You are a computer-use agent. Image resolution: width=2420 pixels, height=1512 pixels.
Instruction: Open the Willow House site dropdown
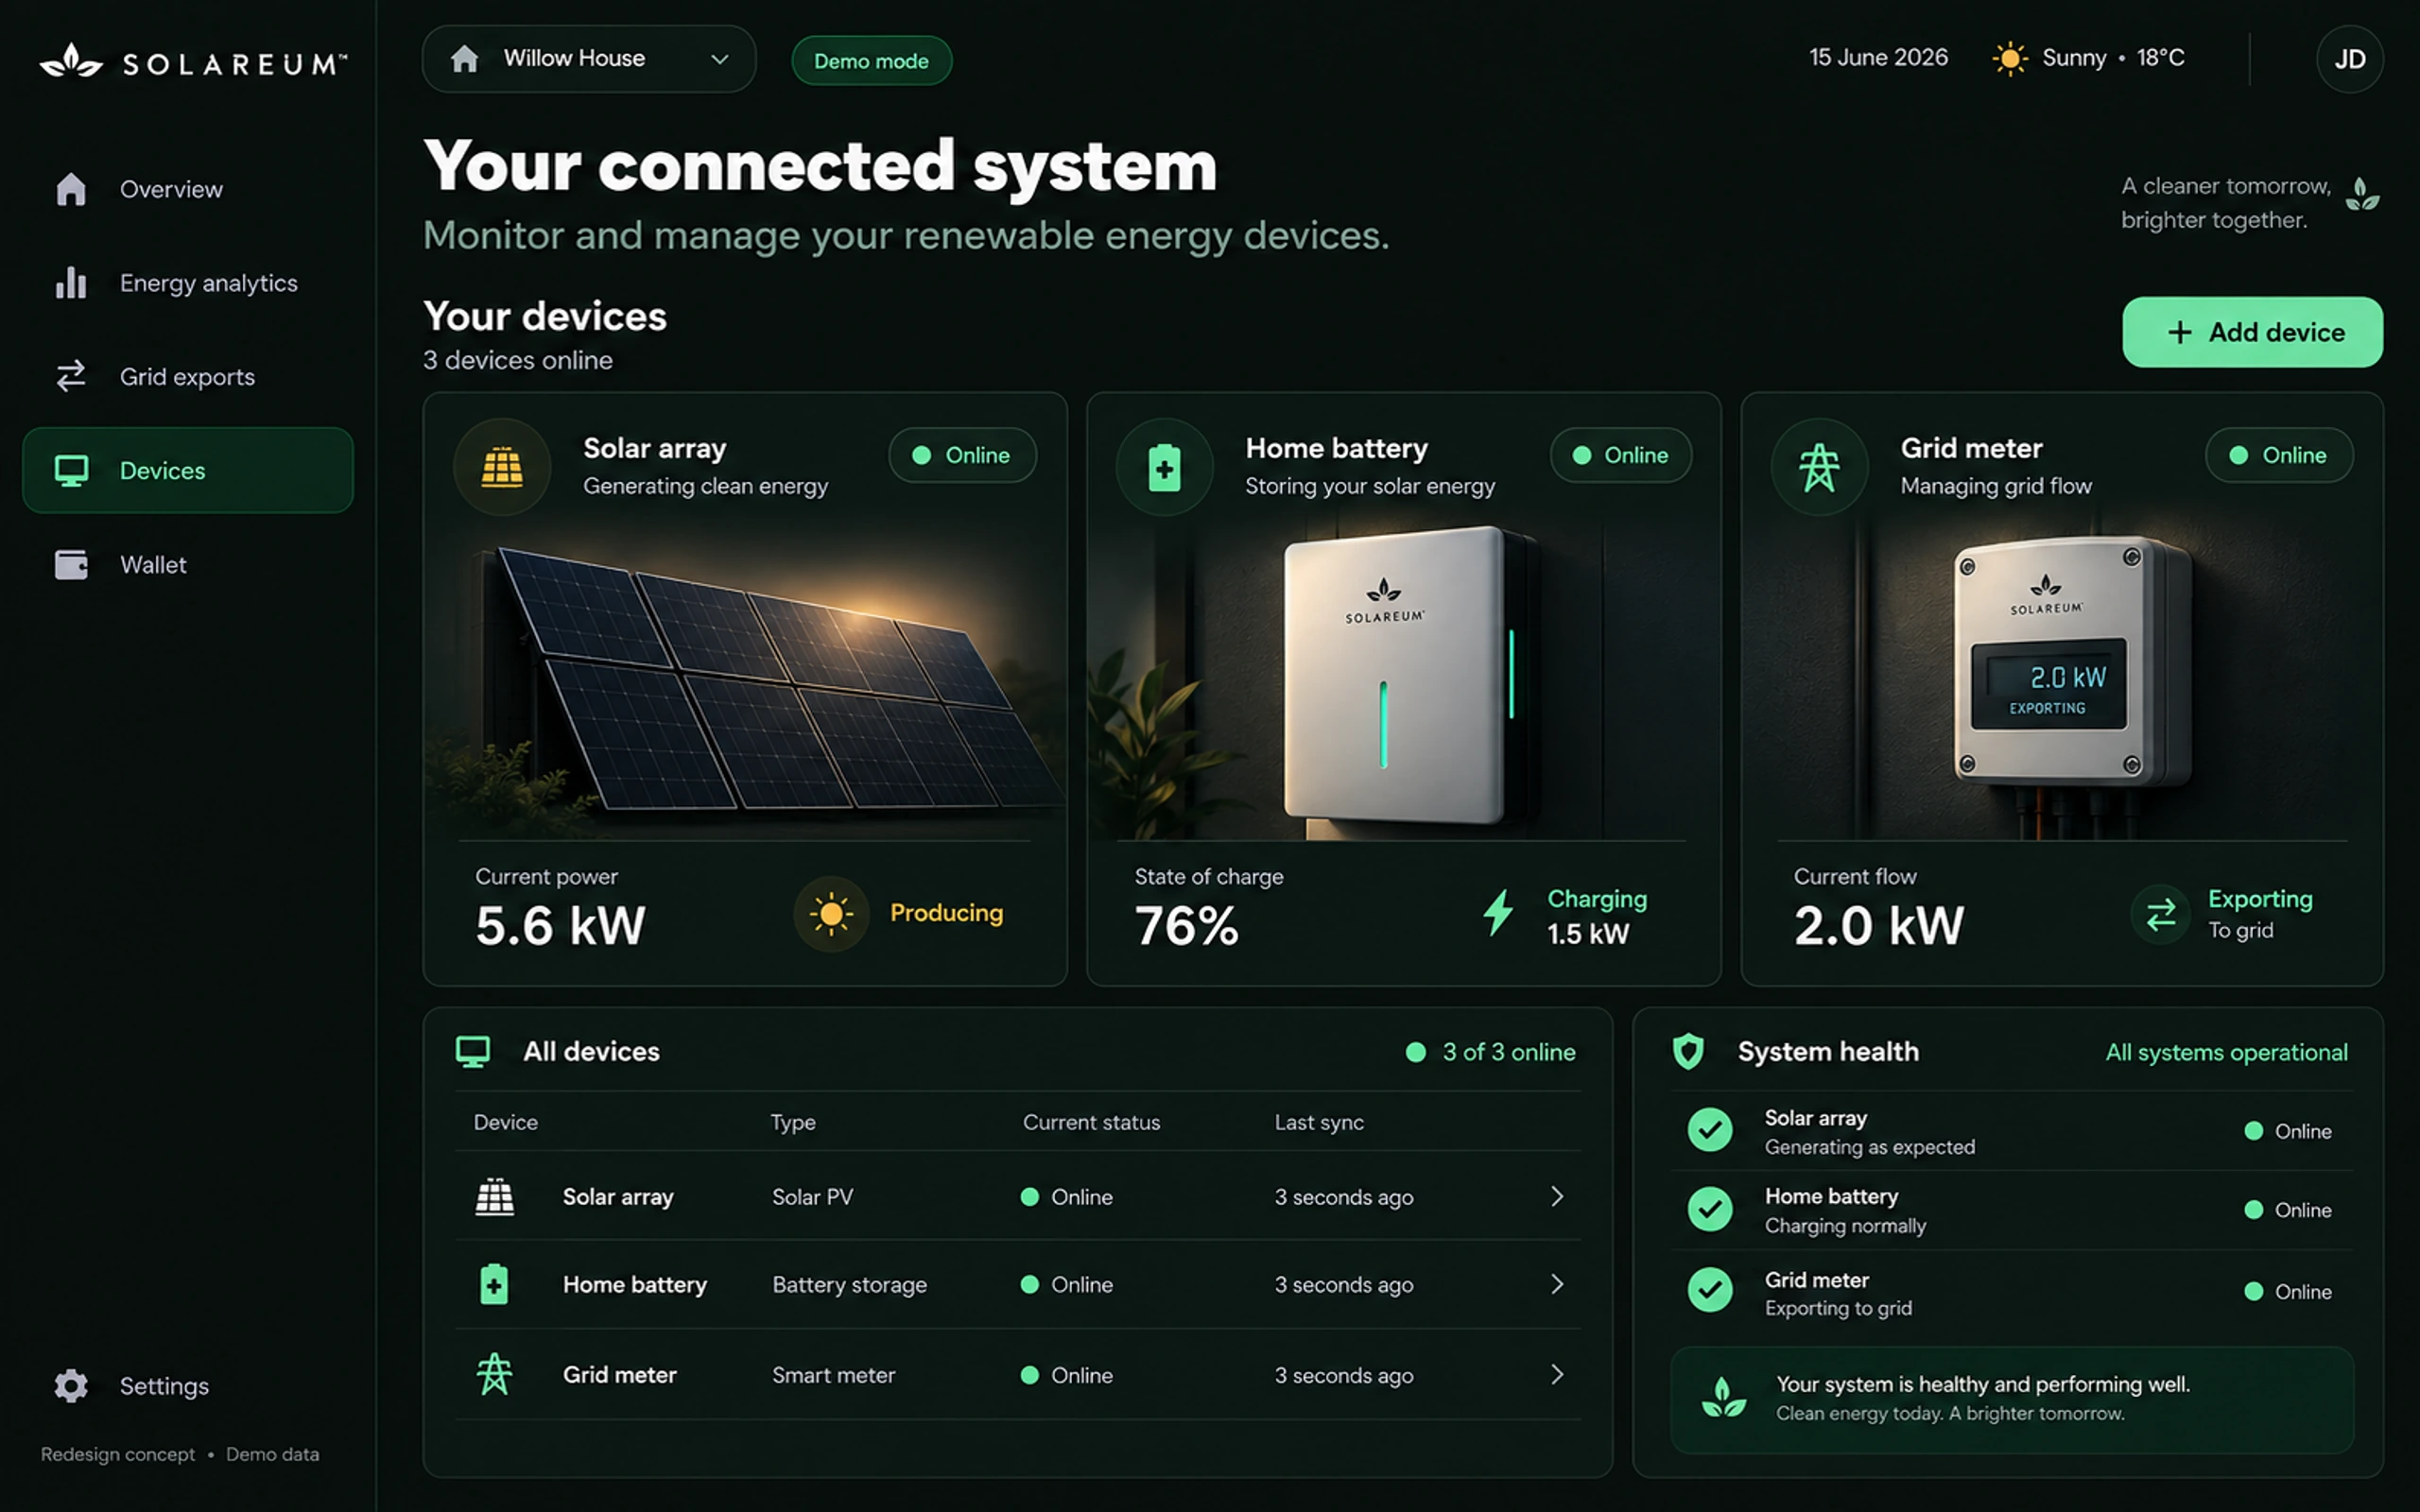coord(589,59)
